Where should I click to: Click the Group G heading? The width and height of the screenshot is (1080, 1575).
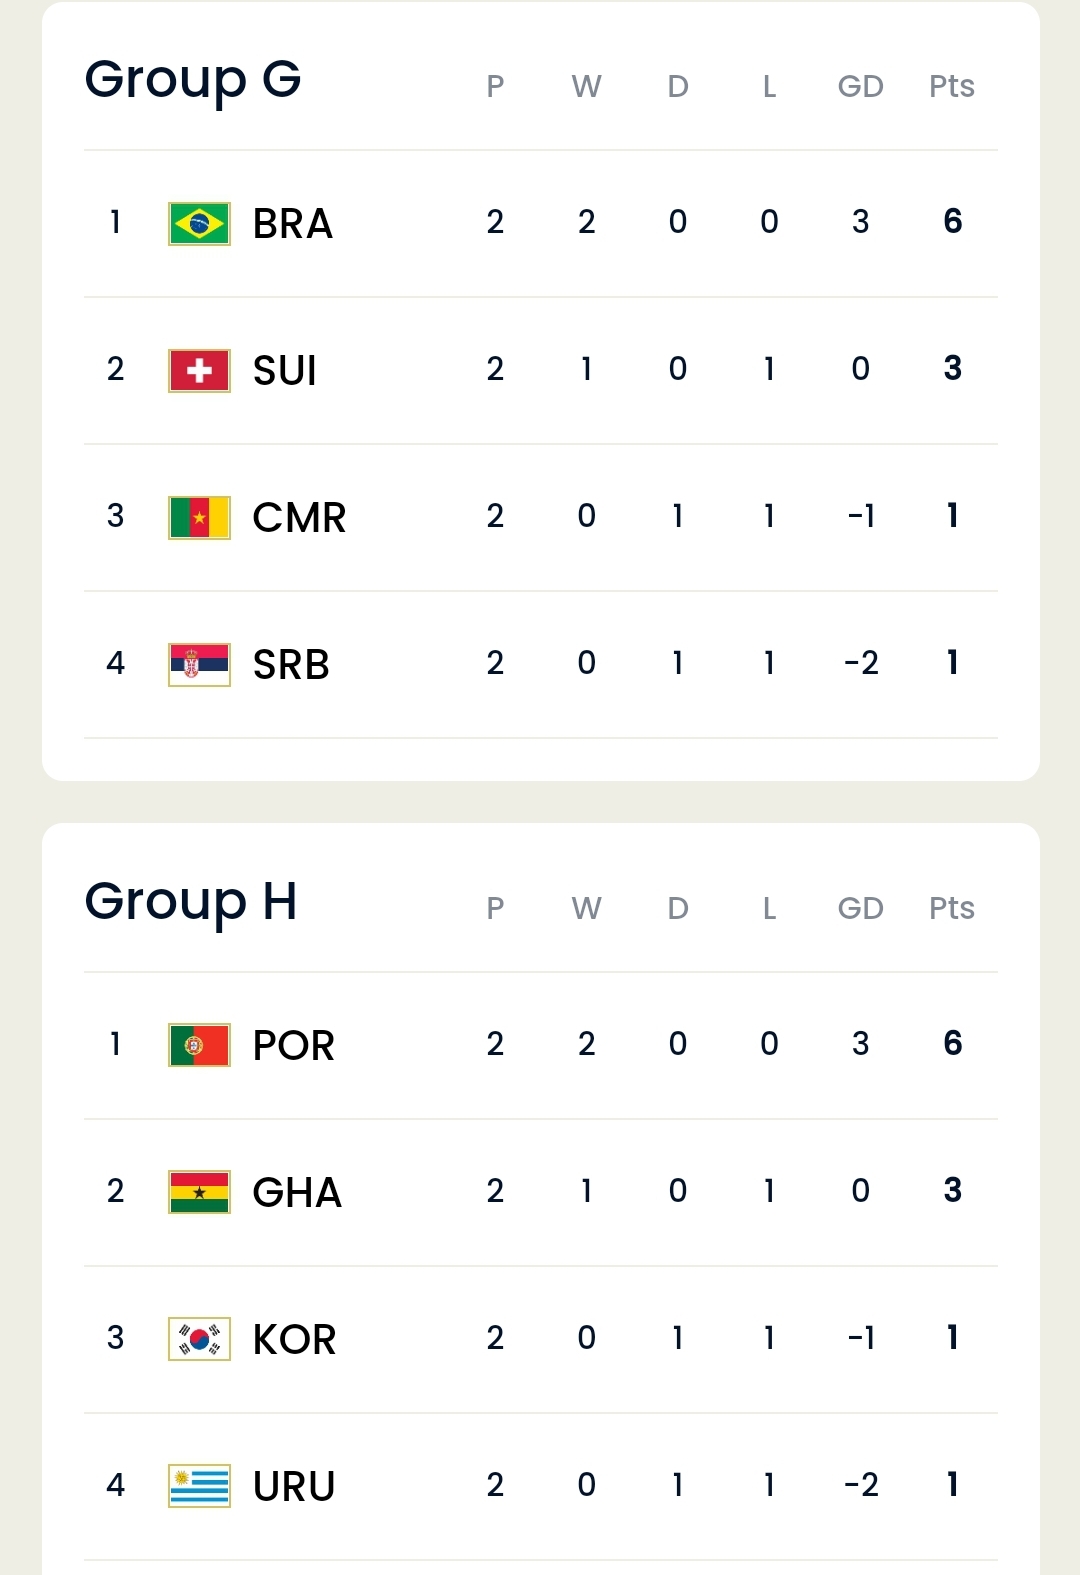tap(193, 80)
